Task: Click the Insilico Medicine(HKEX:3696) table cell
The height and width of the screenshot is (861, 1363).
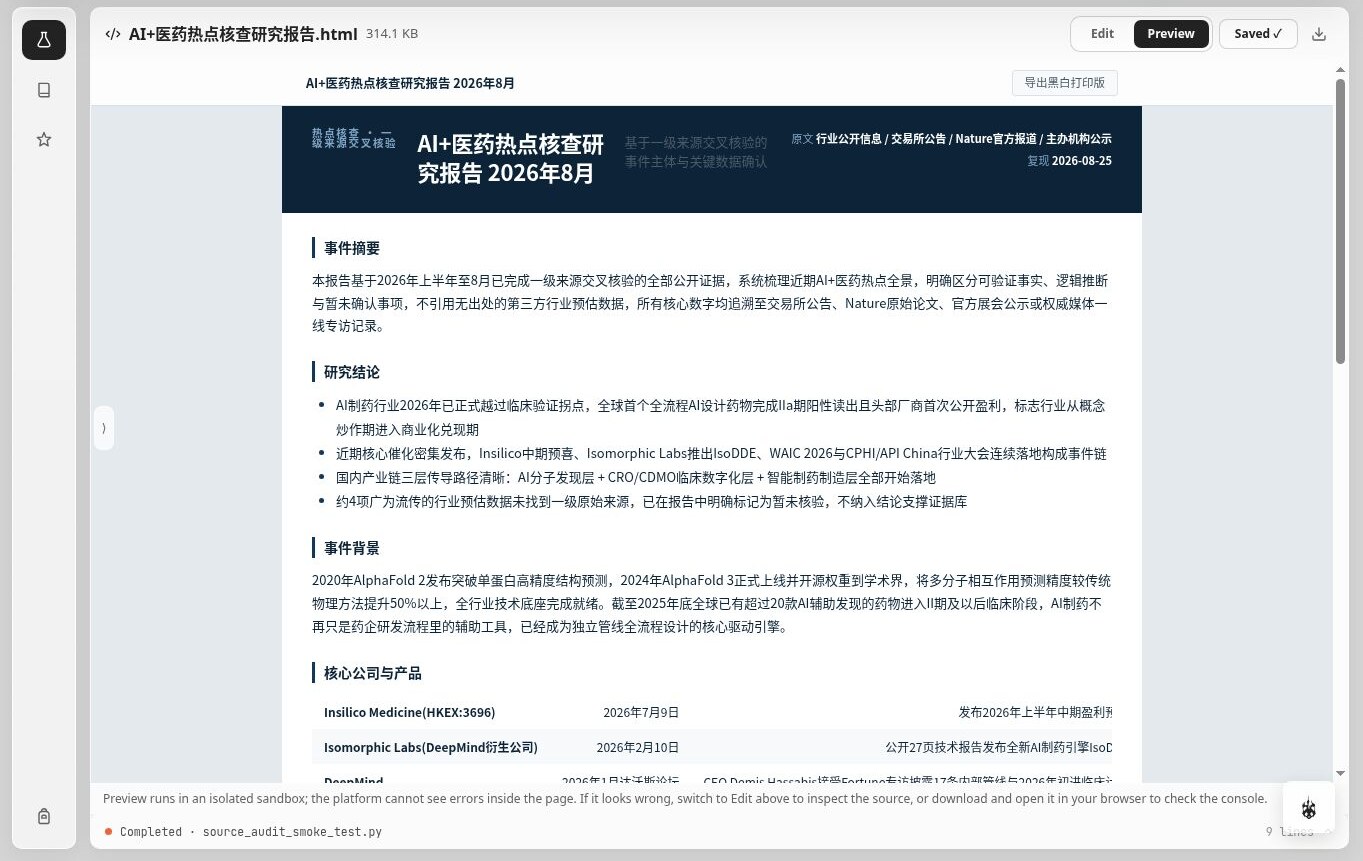Action: coord(409,713)
